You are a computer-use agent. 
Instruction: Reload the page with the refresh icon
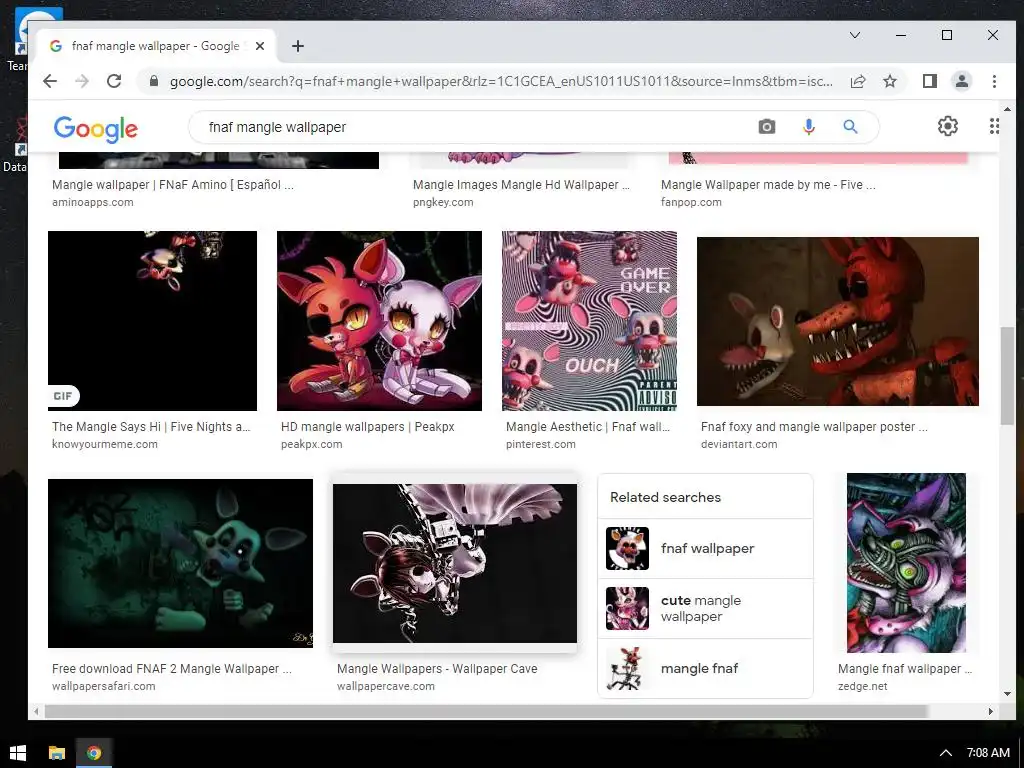point(114,81)
